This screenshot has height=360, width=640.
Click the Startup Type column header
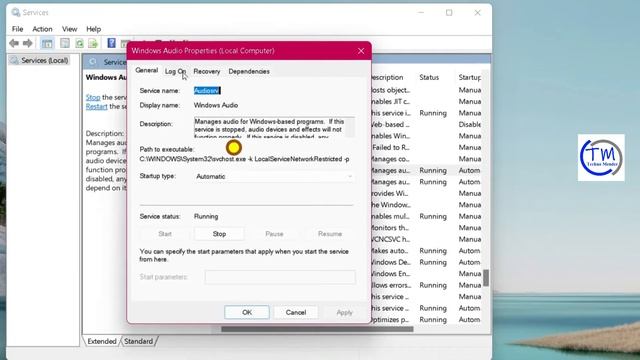tap(469, 77)
